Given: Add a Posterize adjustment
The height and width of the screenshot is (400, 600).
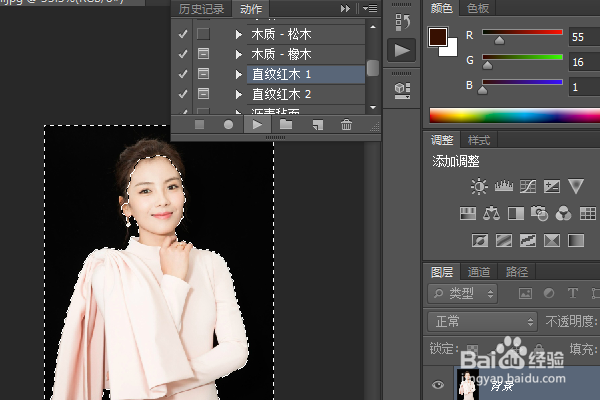Looking at the screenshot, I should coord(504,241).
